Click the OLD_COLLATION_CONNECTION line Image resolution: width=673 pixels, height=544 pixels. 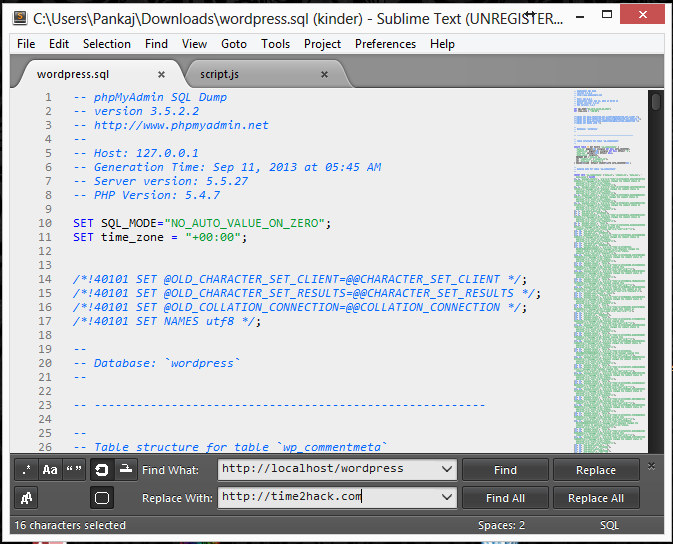coord(300,307)
